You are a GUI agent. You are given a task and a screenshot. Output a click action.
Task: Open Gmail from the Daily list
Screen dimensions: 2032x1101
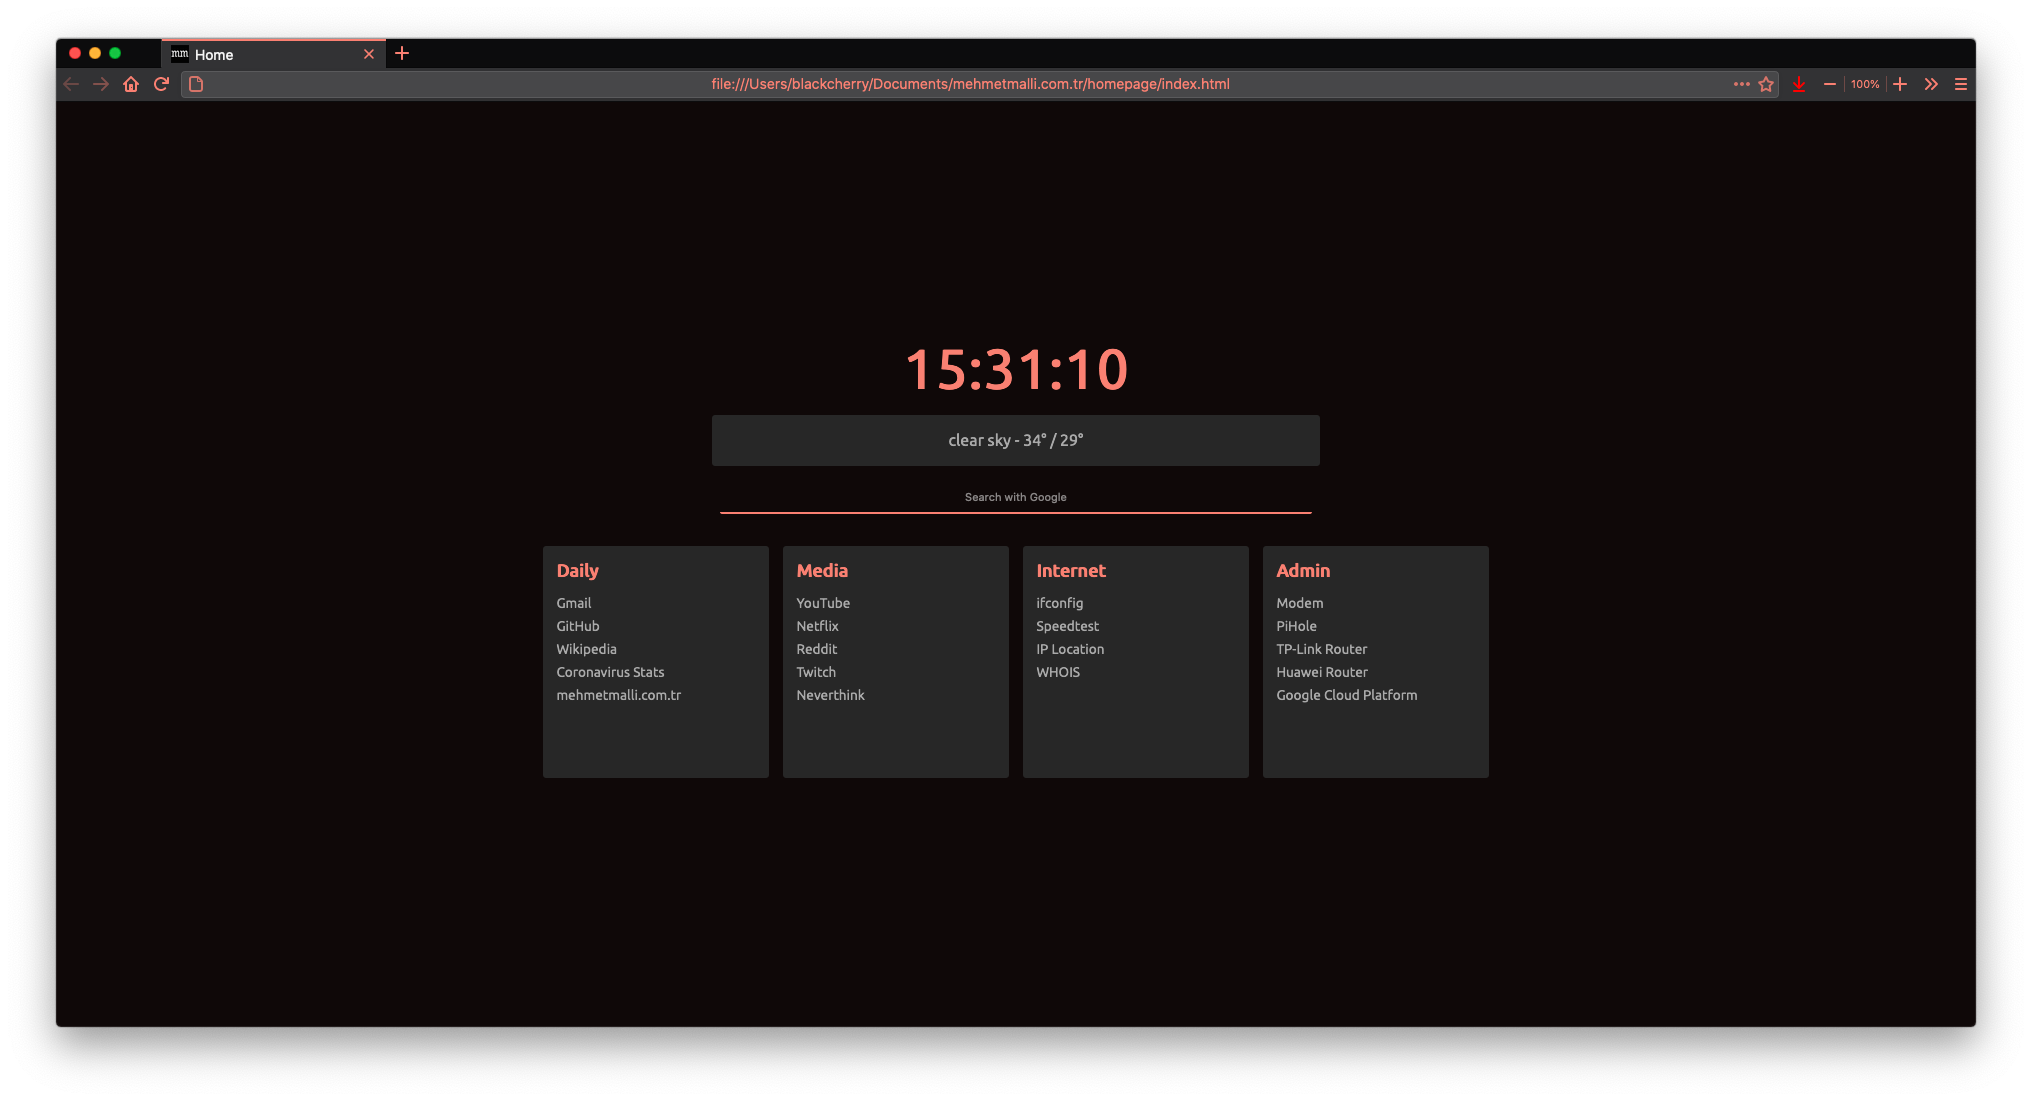pyautogui.click(x=573, y=603)
